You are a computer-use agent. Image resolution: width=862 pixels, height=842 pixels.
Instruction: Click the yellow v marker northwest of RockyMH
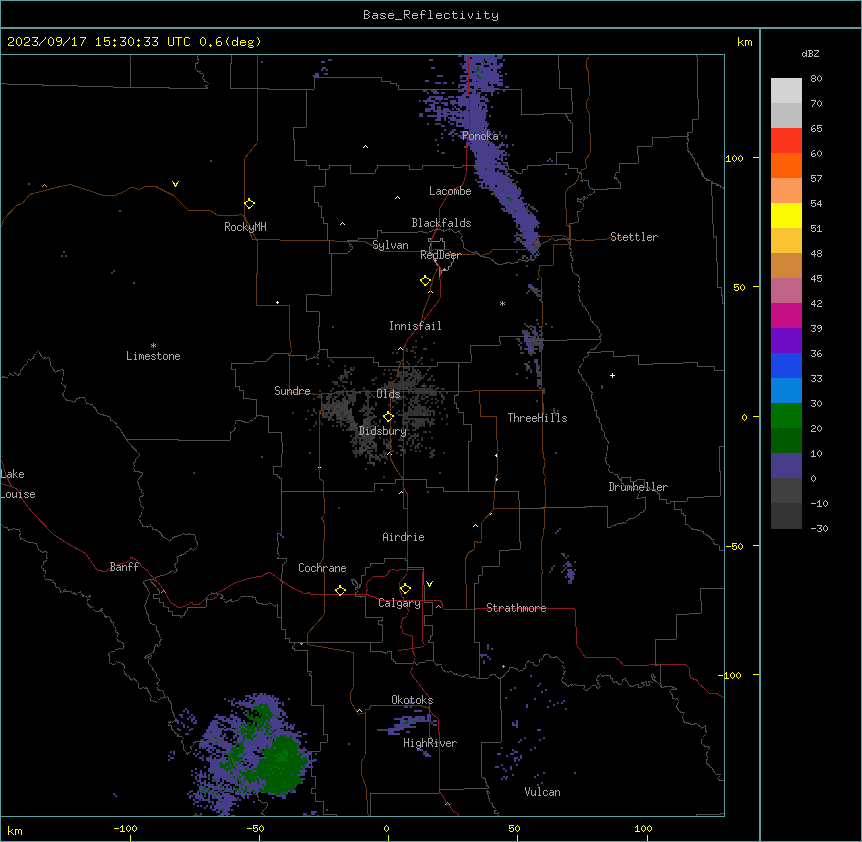175,184
